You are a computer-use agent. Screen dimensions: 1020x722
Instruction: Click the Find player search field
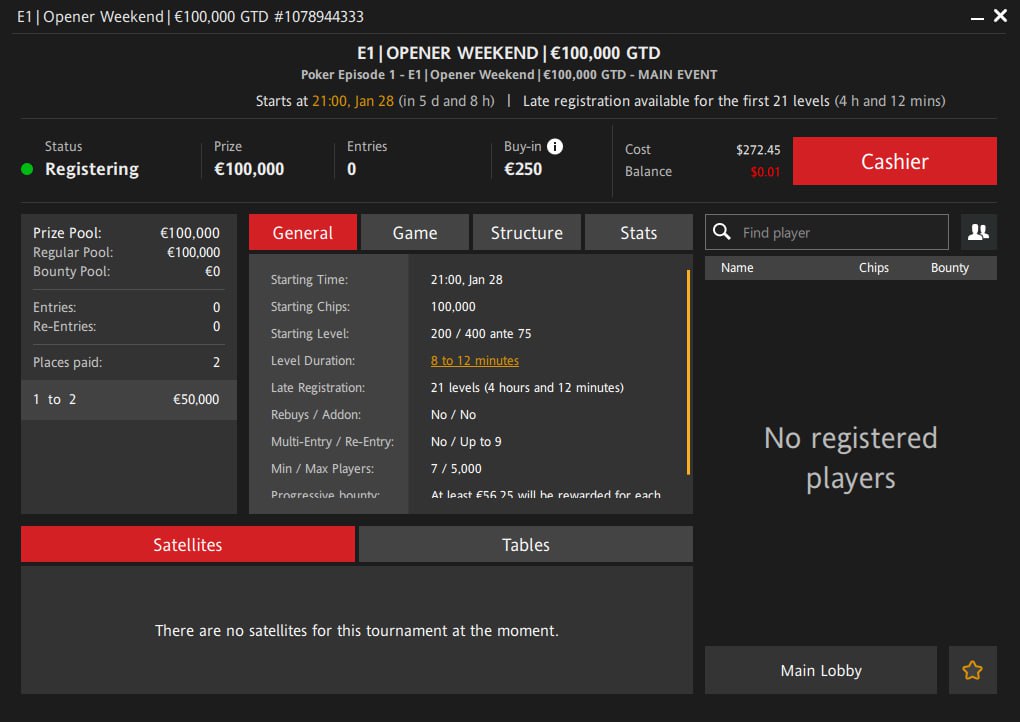coord(827,232)
